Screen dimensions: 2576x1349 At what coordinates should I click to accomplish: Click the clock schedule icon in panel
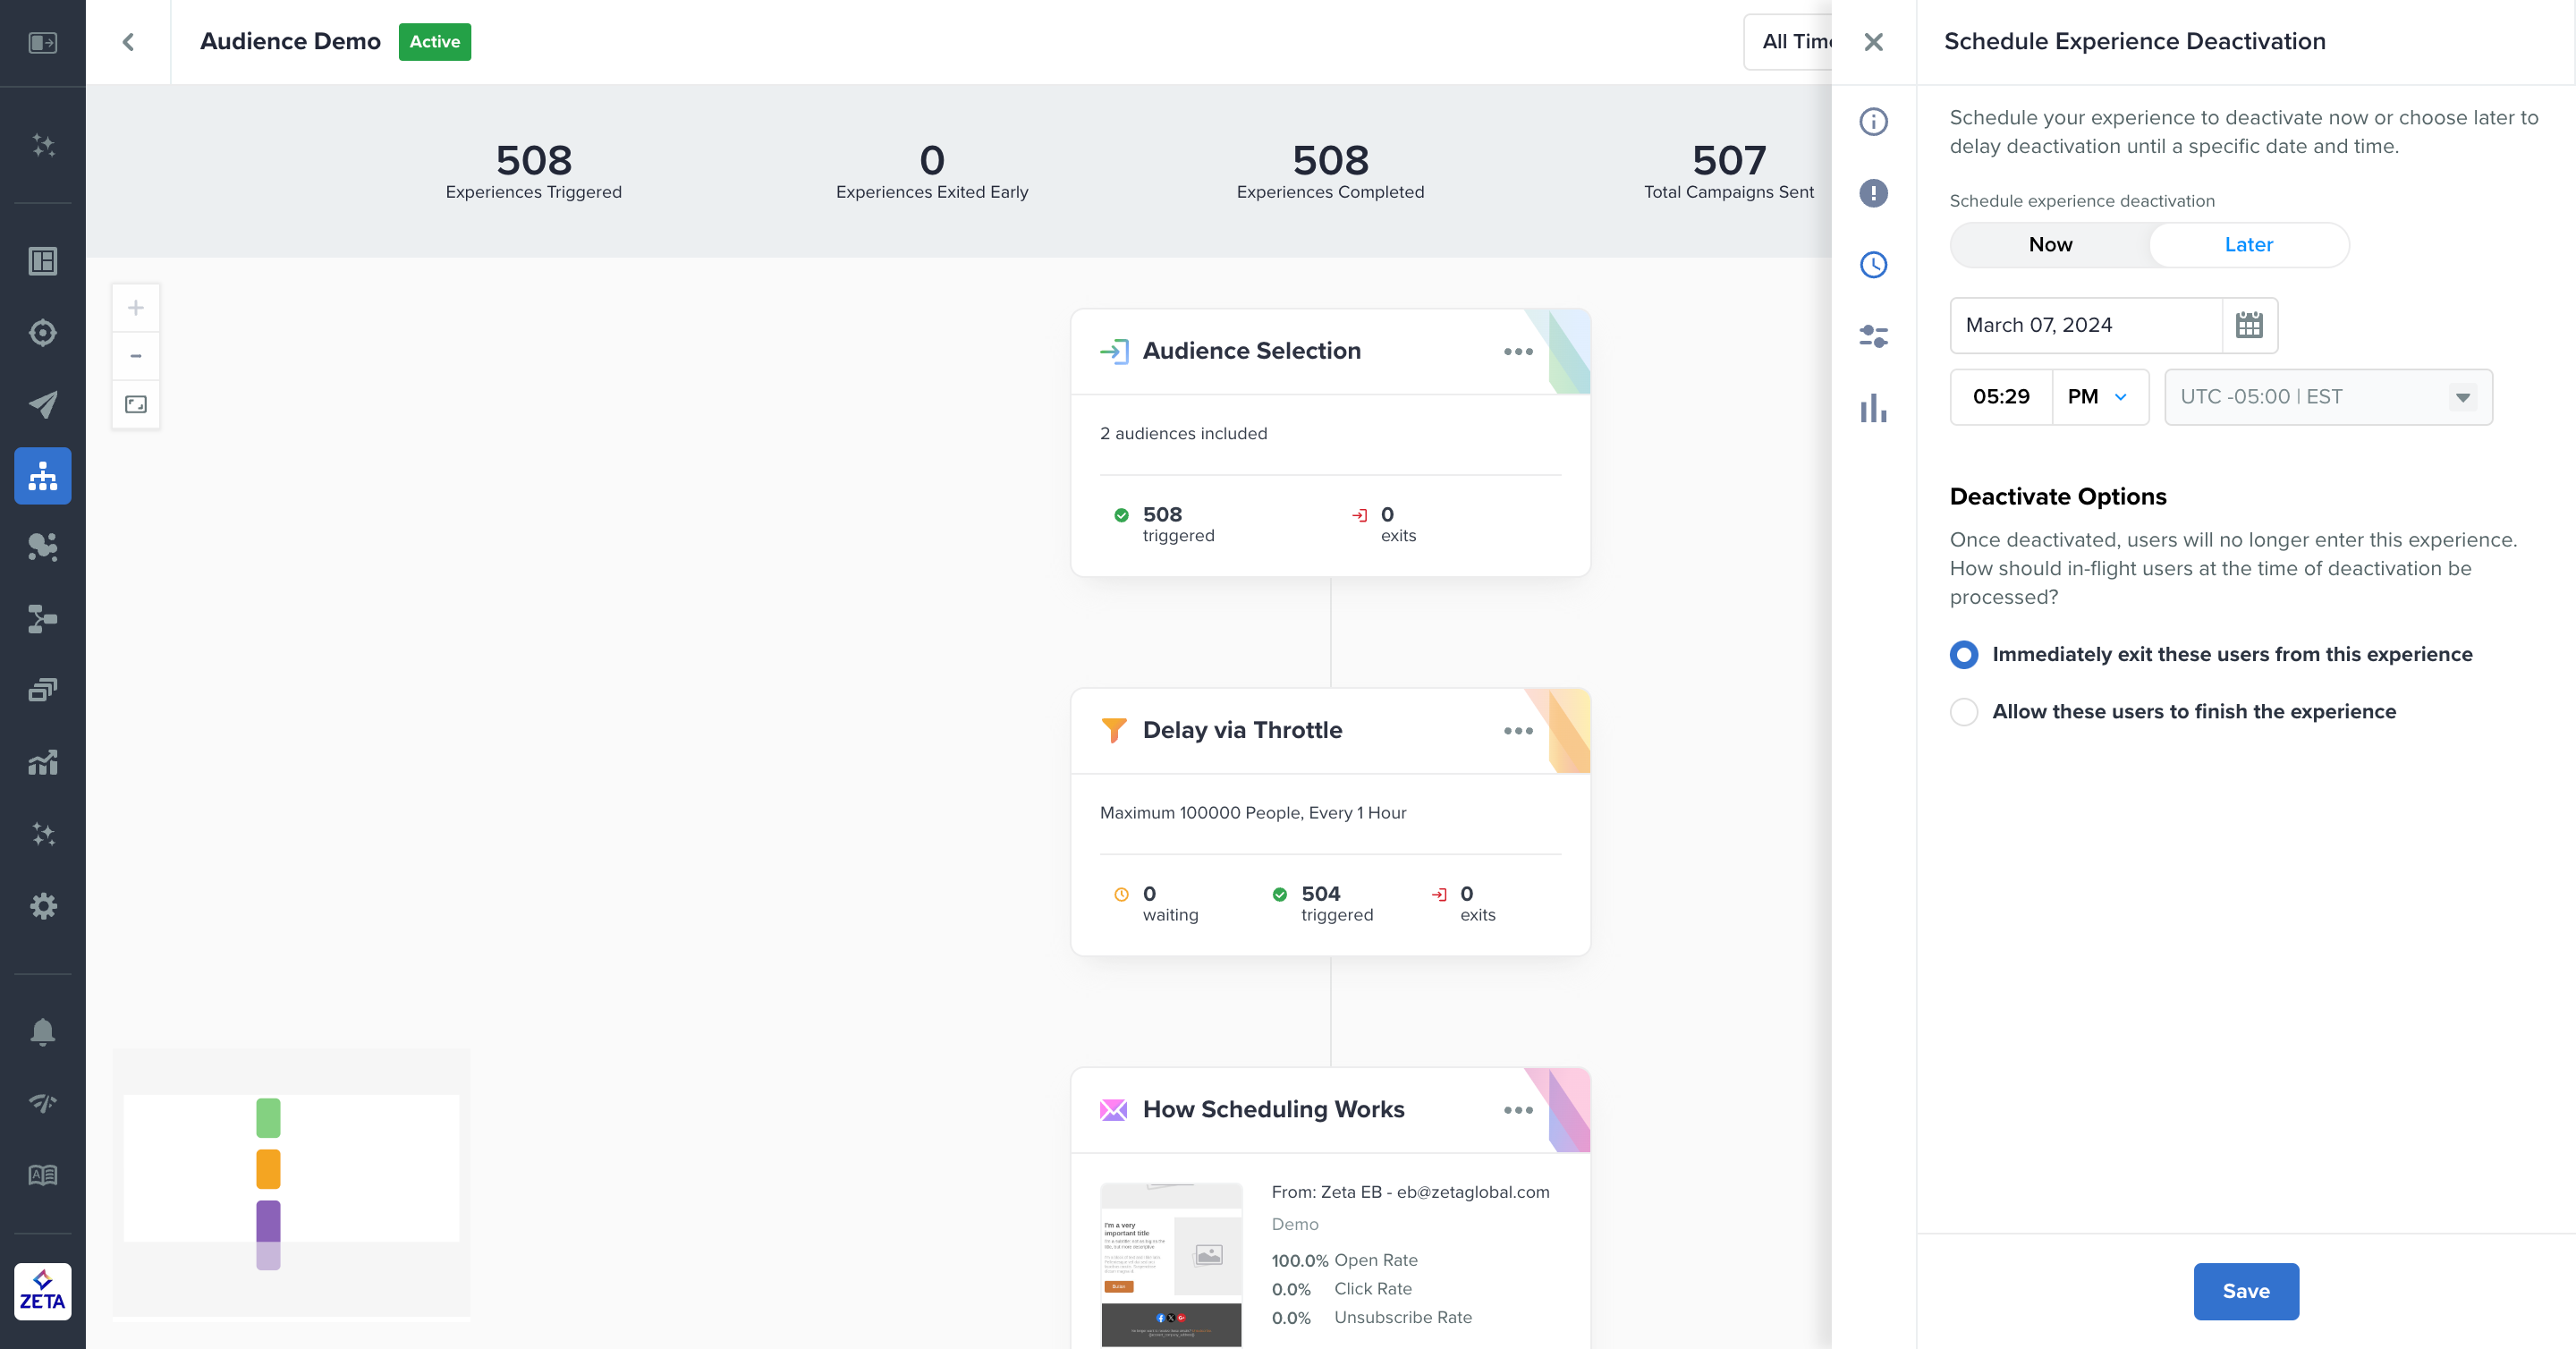tap(1873, 265)
